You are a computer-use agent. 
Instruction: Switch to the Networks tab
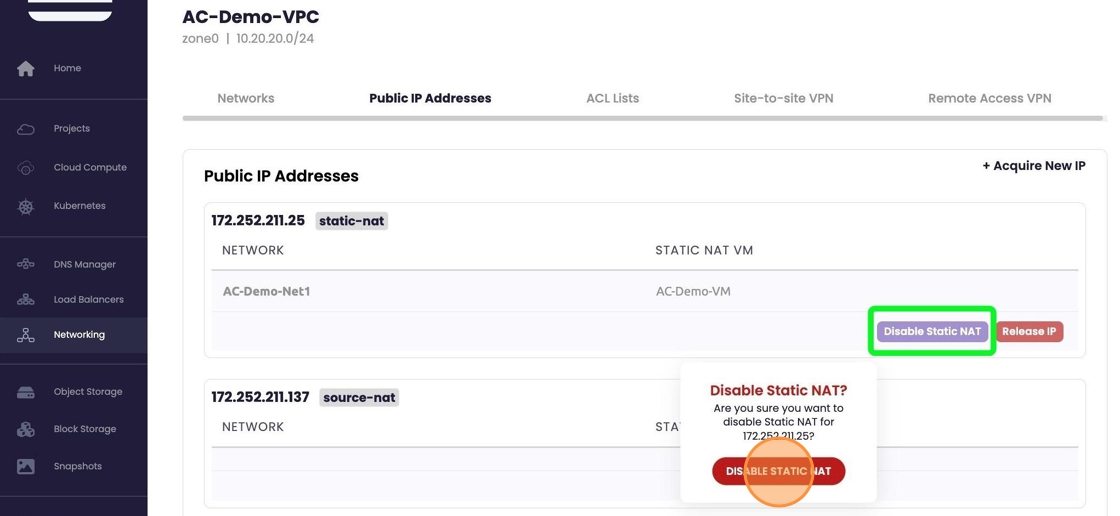click(x=246, y=98)
